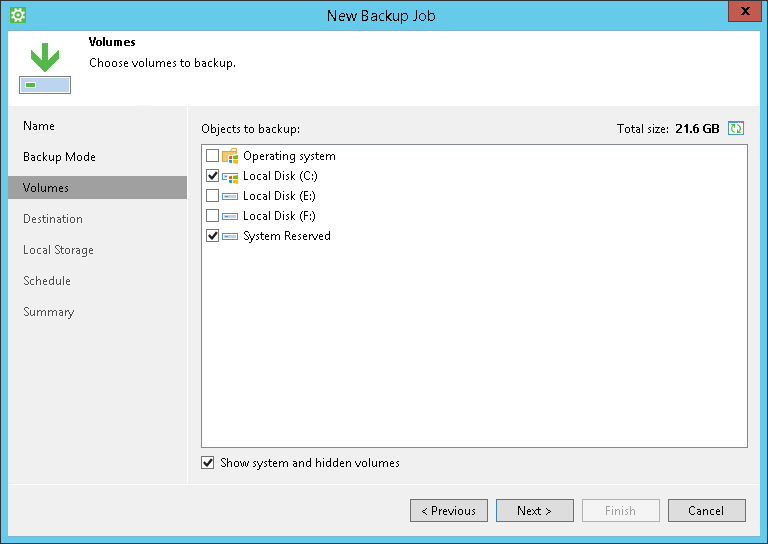The height and width of the screenshot is (544, 768).
Task: Click the Local Disk (C:) drive icon
Action: point(230,176)
